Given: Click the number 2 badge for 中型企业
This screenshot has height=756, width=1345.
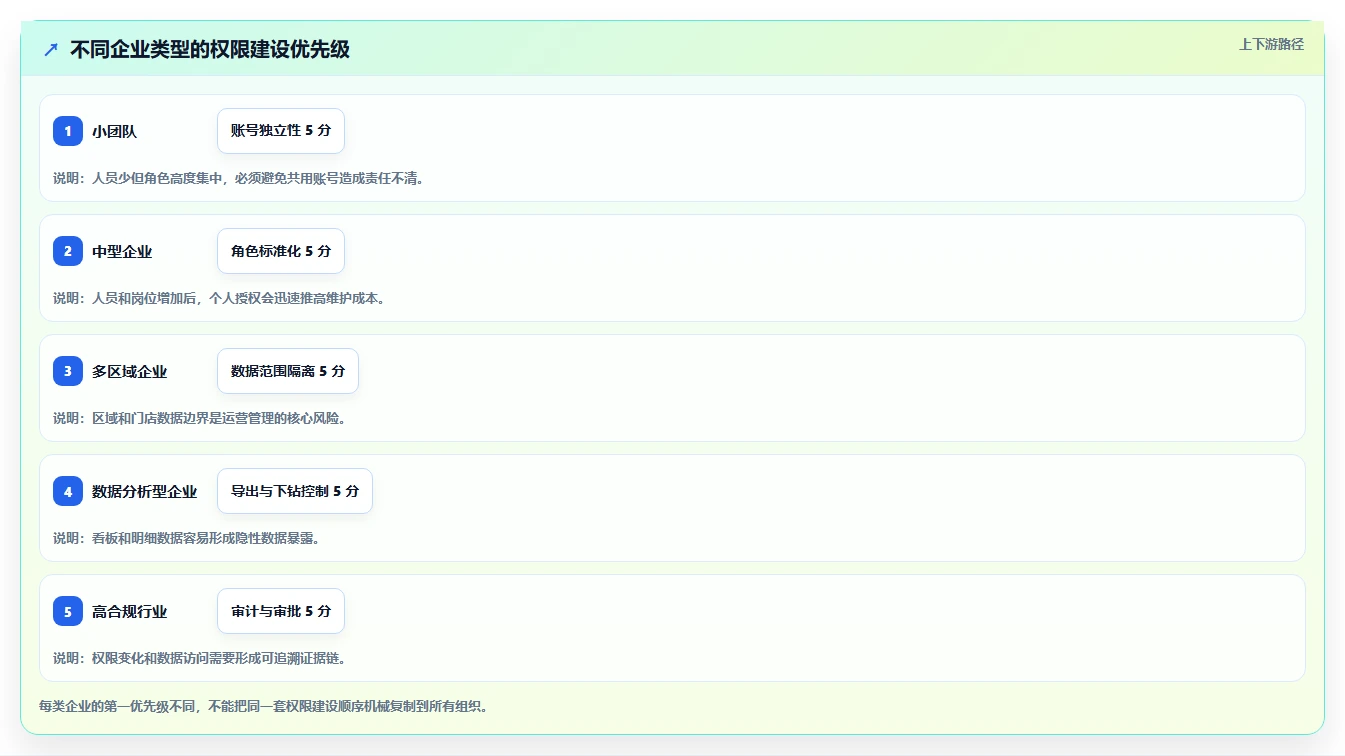Looking at the screenshot, I should (x=68, y=251).
